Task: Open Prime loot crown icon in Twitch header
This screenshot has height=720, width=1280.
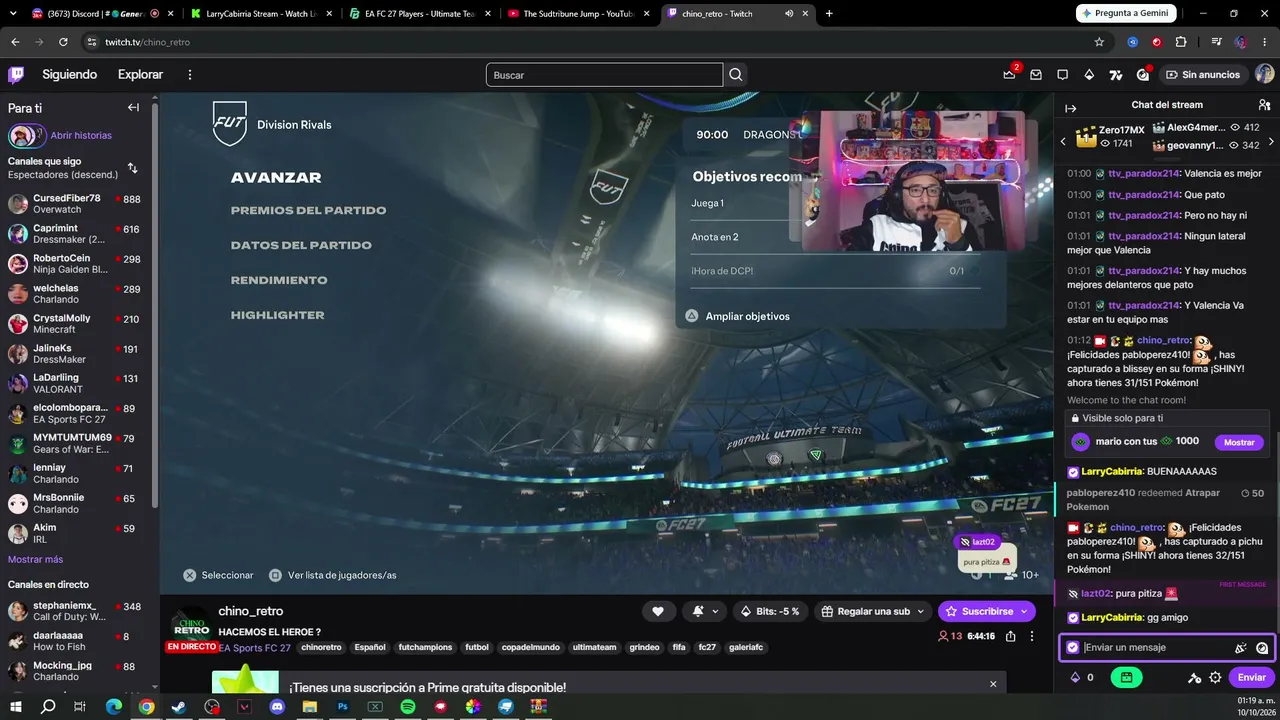Action: pyautogui.click(x=1009, y=75)
